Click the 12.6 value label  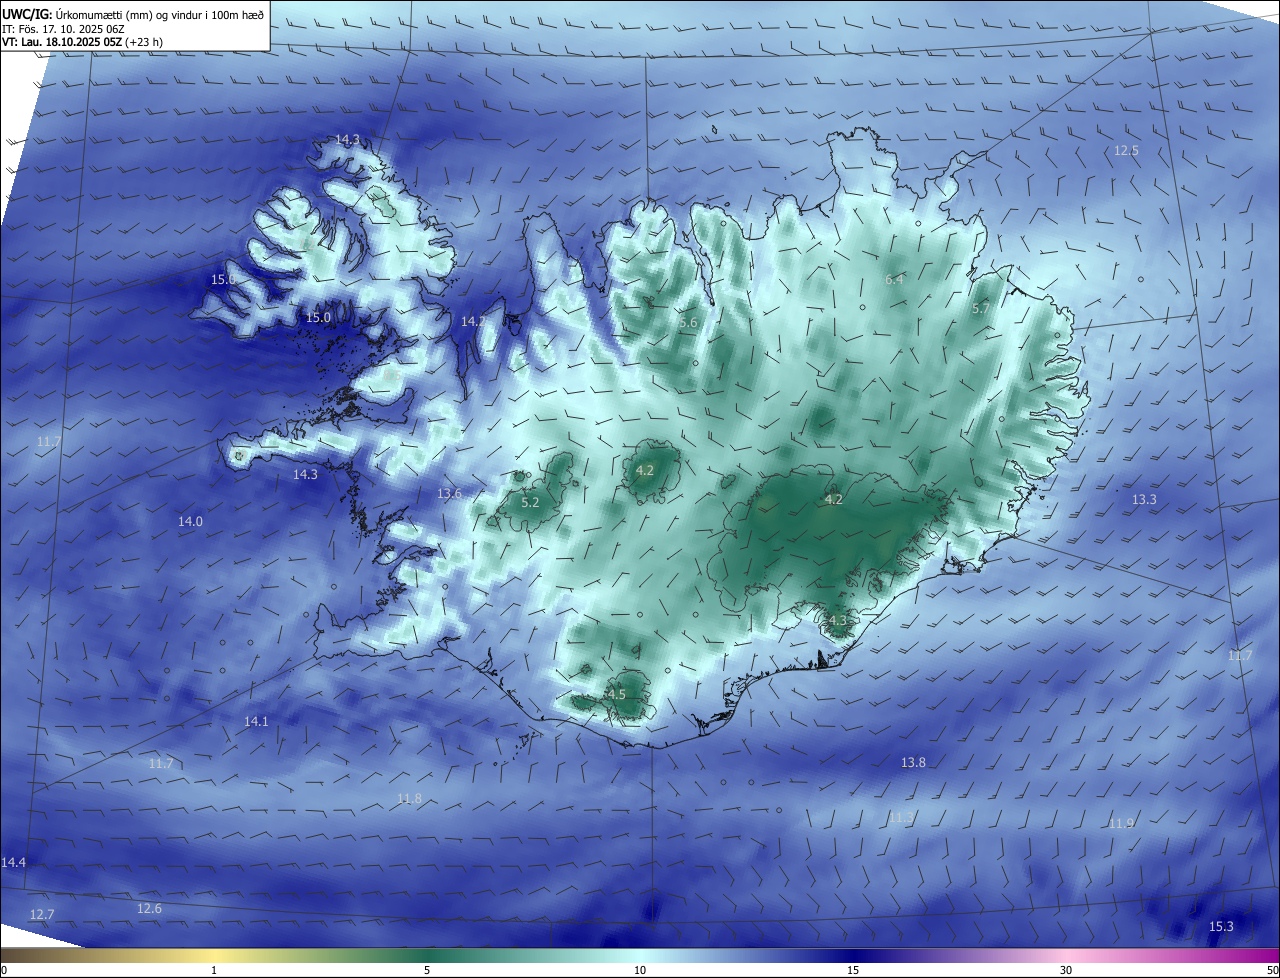click(149, 908)
